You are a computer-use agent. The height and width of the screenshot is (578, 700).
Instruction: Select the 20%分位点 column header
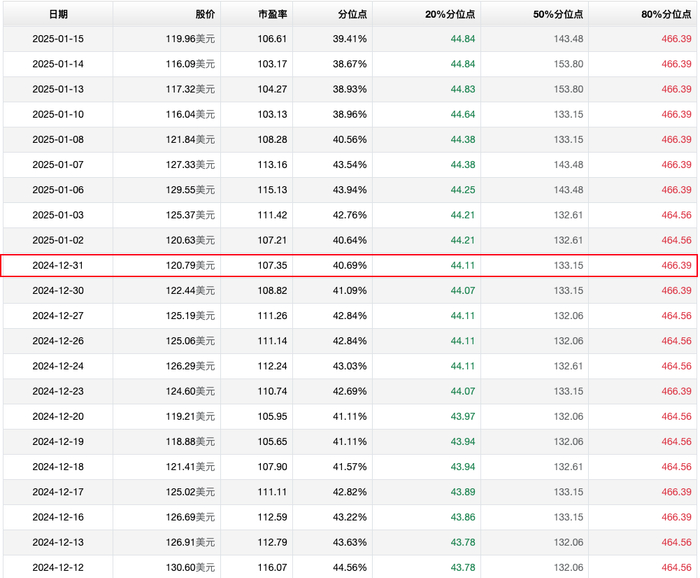pos(450,15)
